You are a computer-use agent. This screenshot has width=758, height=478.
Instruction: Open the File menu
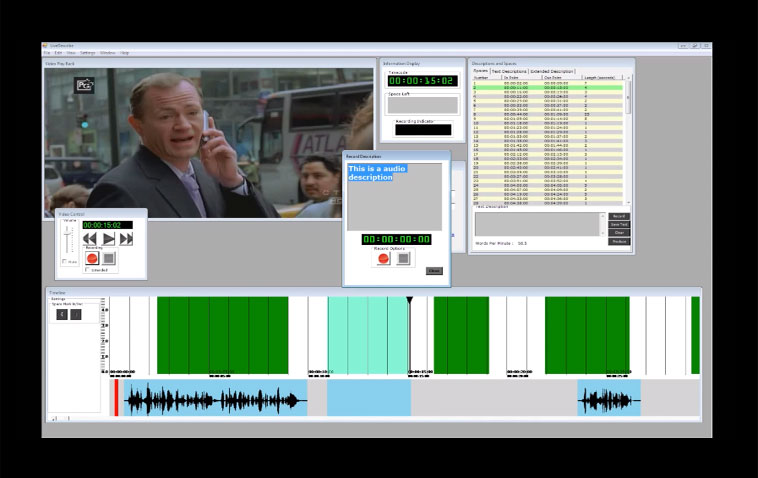pos(46,52)
